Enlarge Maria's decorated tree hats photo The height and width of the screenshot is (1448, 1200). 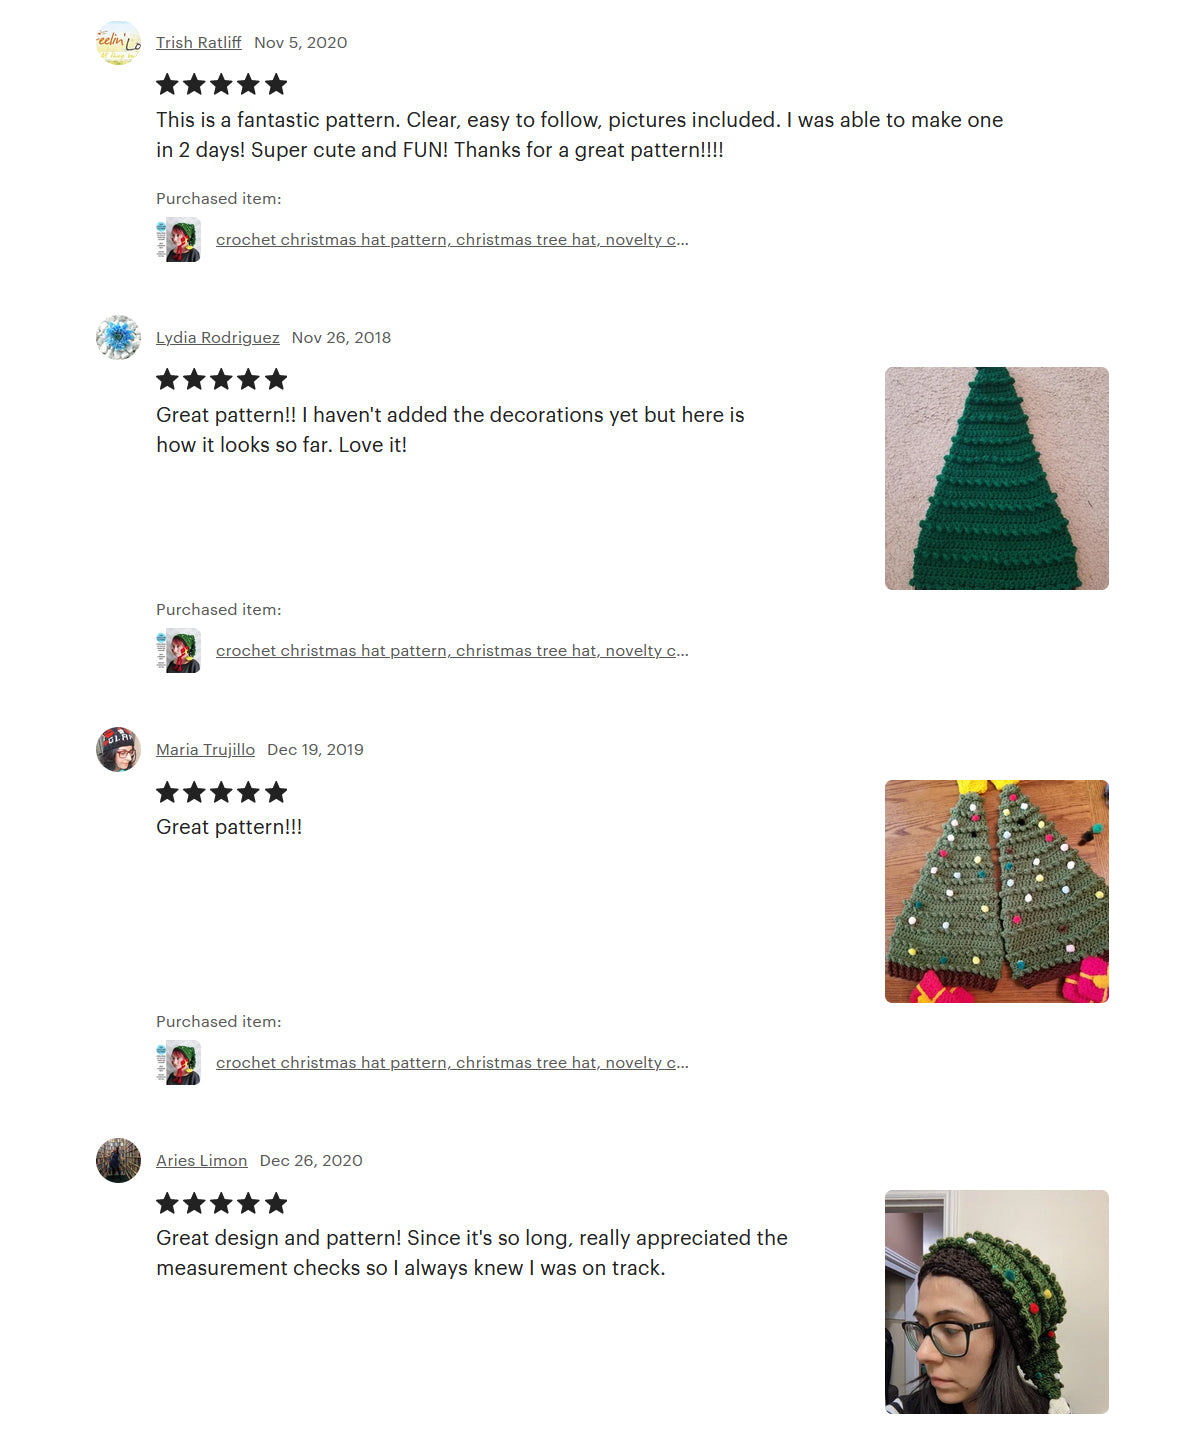(x=997, y=891)
